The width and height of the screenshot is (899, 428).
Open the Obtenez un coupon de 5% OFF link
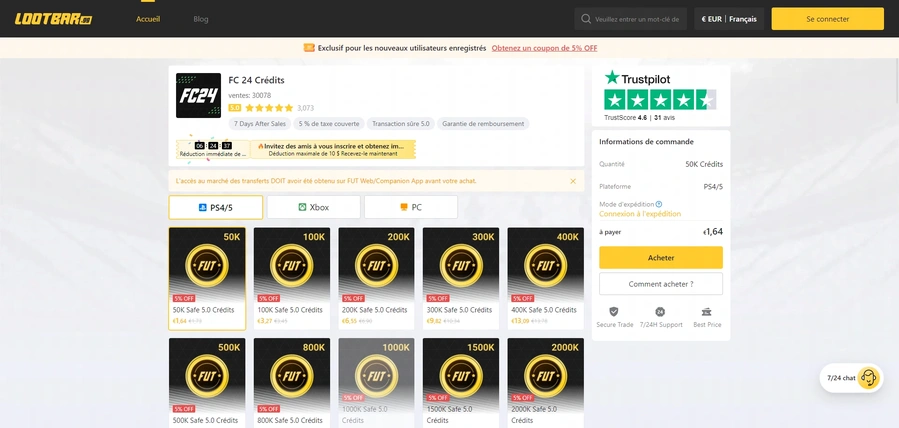click(544, 48)
